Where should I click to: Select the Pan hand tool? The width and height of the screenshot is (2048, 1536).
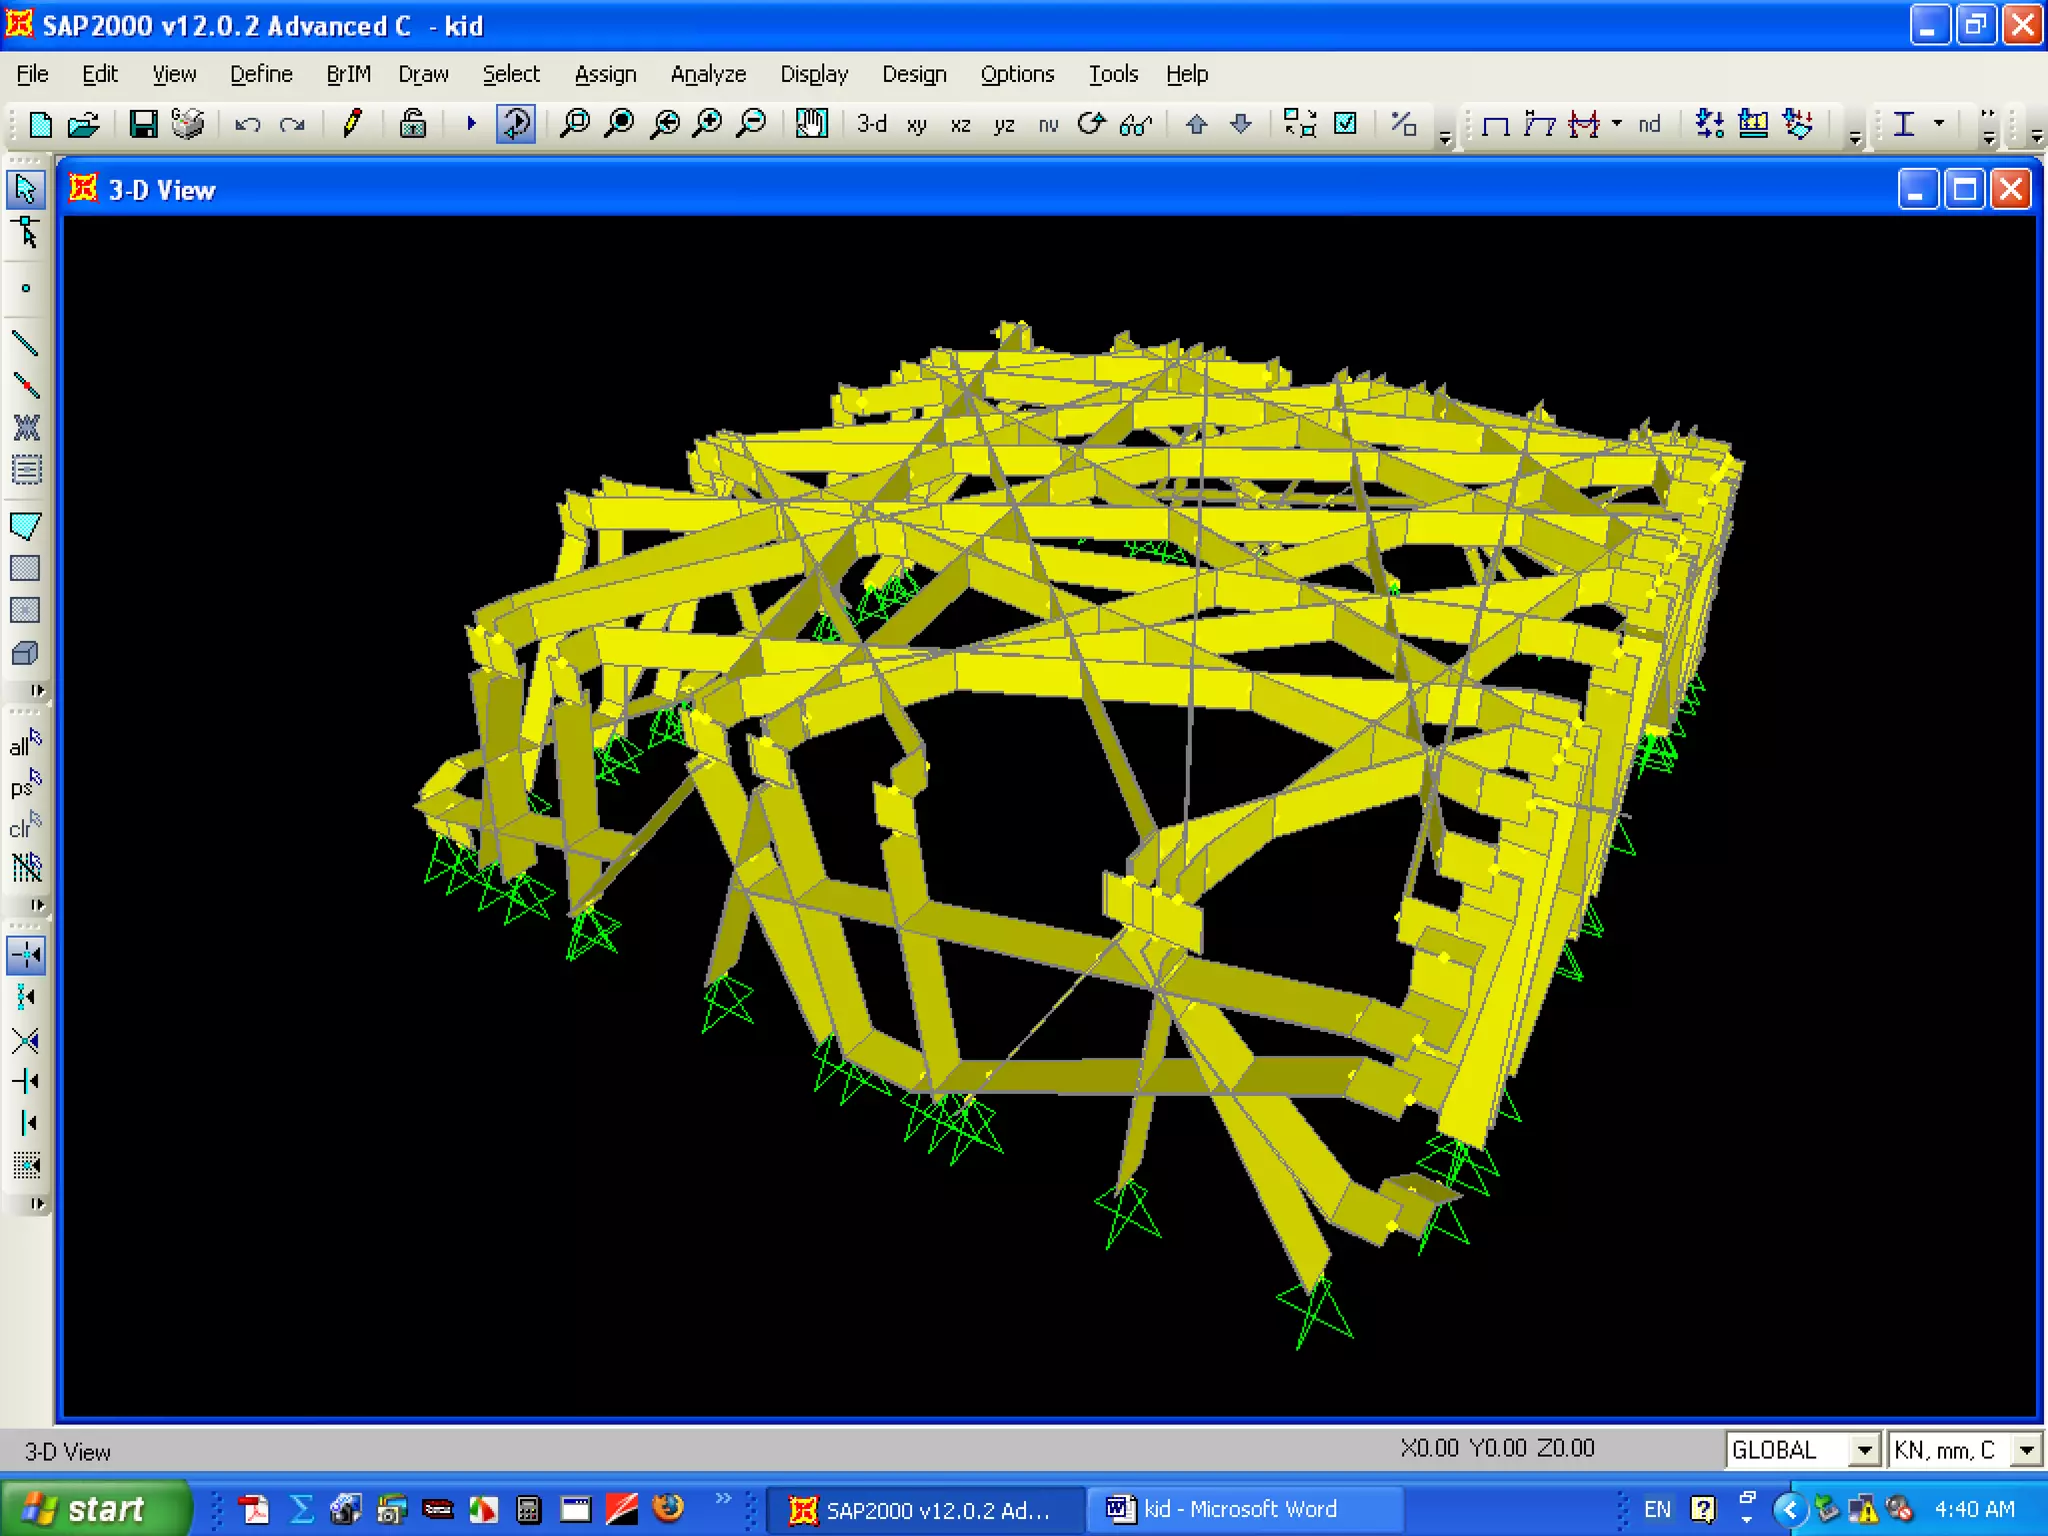coord(811,124)
